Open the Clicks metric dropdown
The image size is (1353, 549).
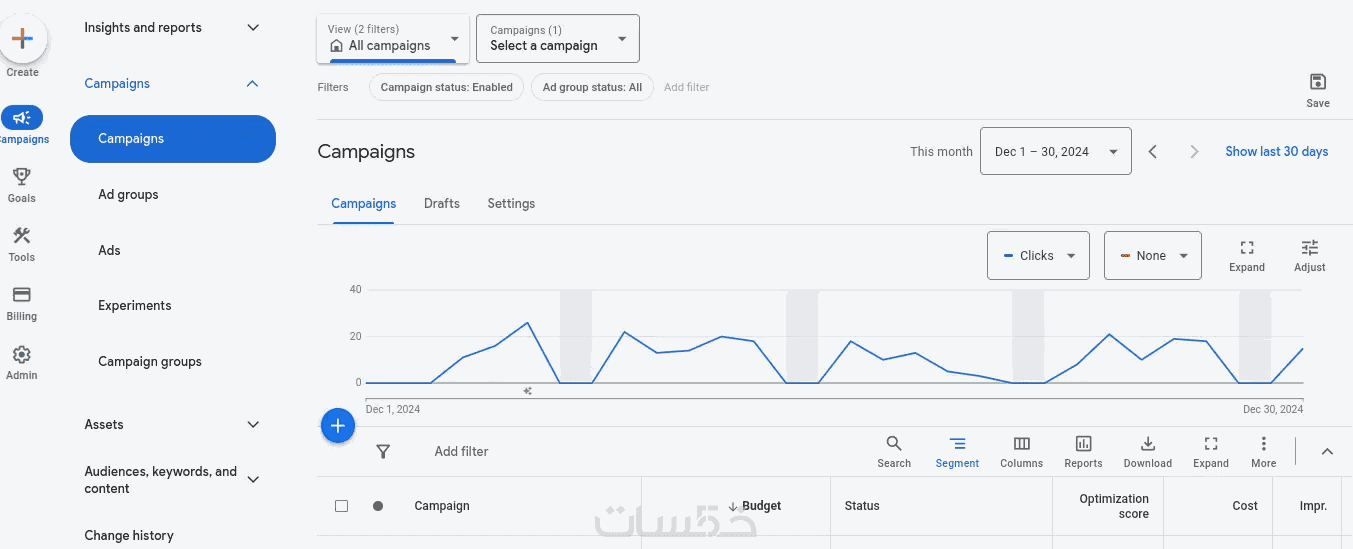(1037, 256)
